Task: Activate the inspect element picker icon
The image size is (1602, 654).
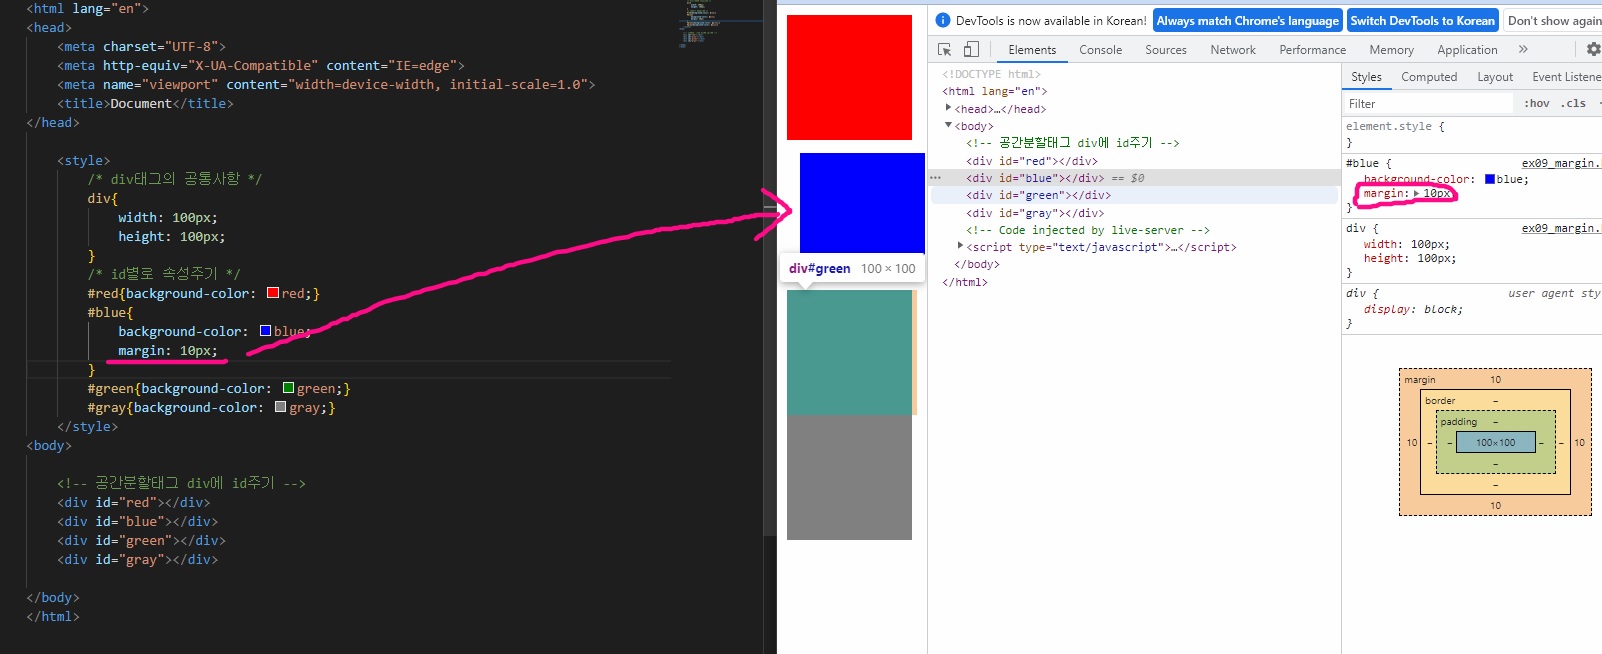Action: pyautogui.click(x=944, y=49)
